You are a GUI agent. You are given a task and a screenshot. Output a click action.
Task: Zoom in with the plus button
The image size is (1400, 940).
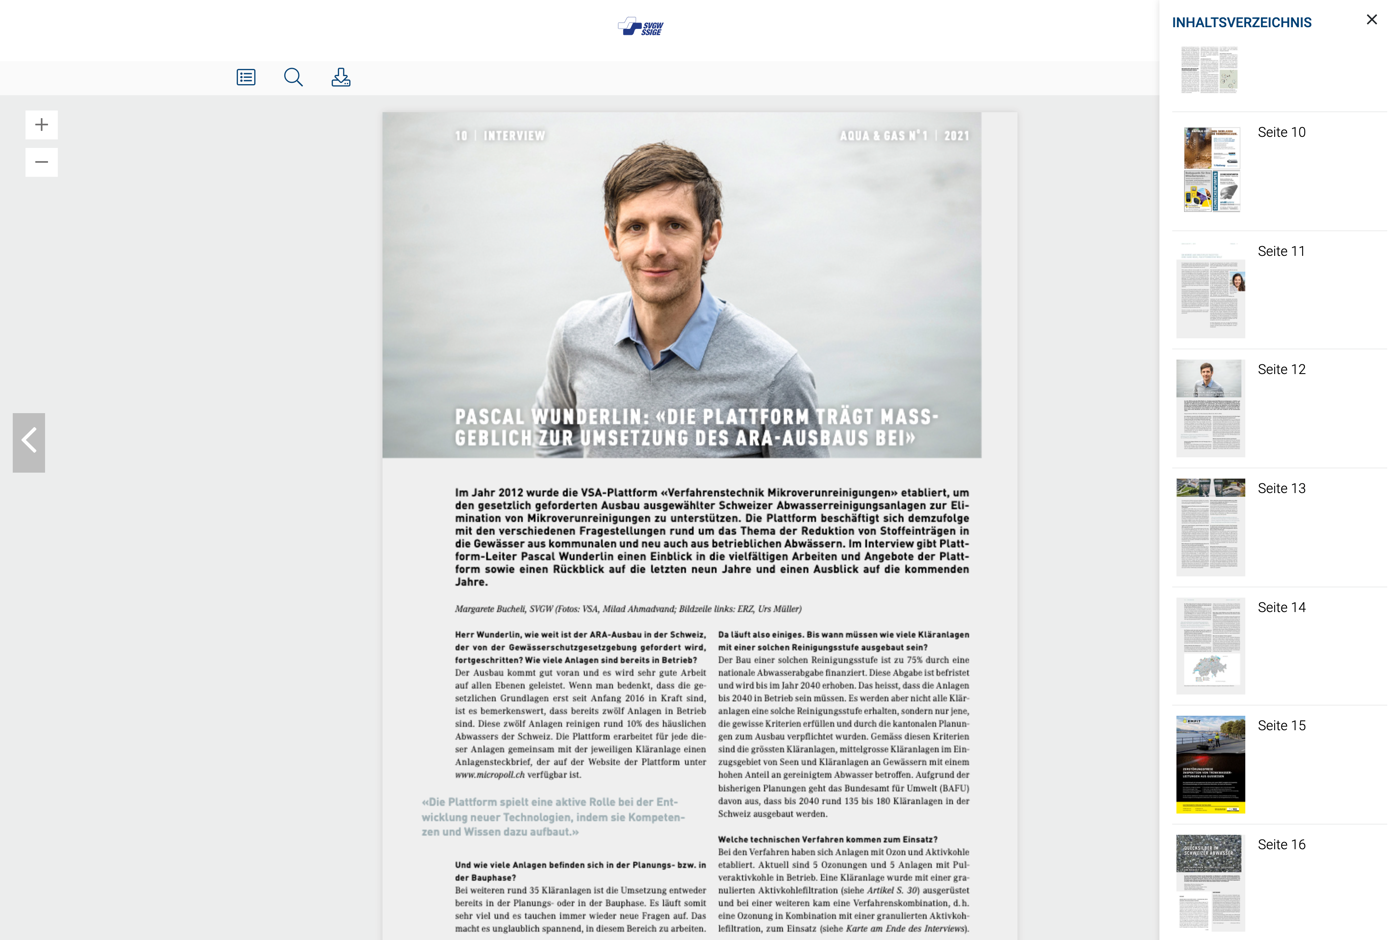coord(41,125)
